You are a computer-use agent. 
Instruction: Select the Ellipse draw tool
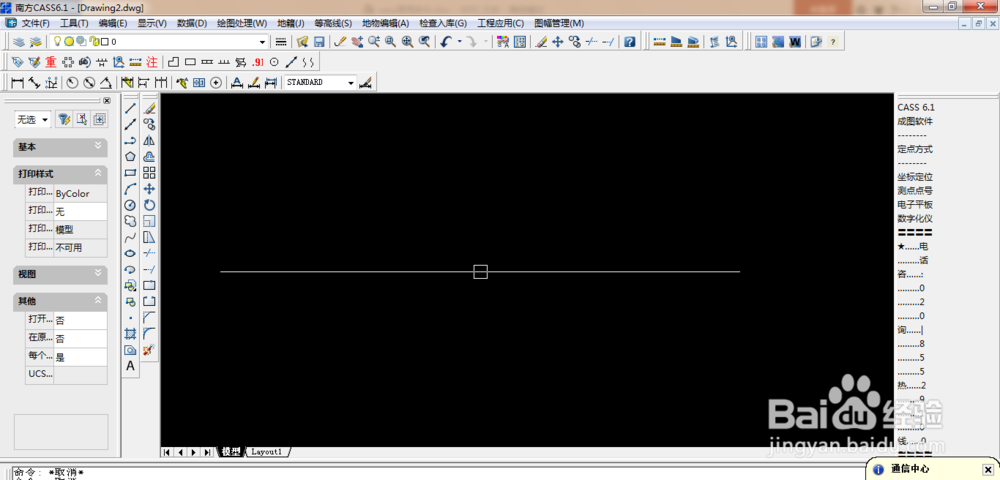point(130,253)
